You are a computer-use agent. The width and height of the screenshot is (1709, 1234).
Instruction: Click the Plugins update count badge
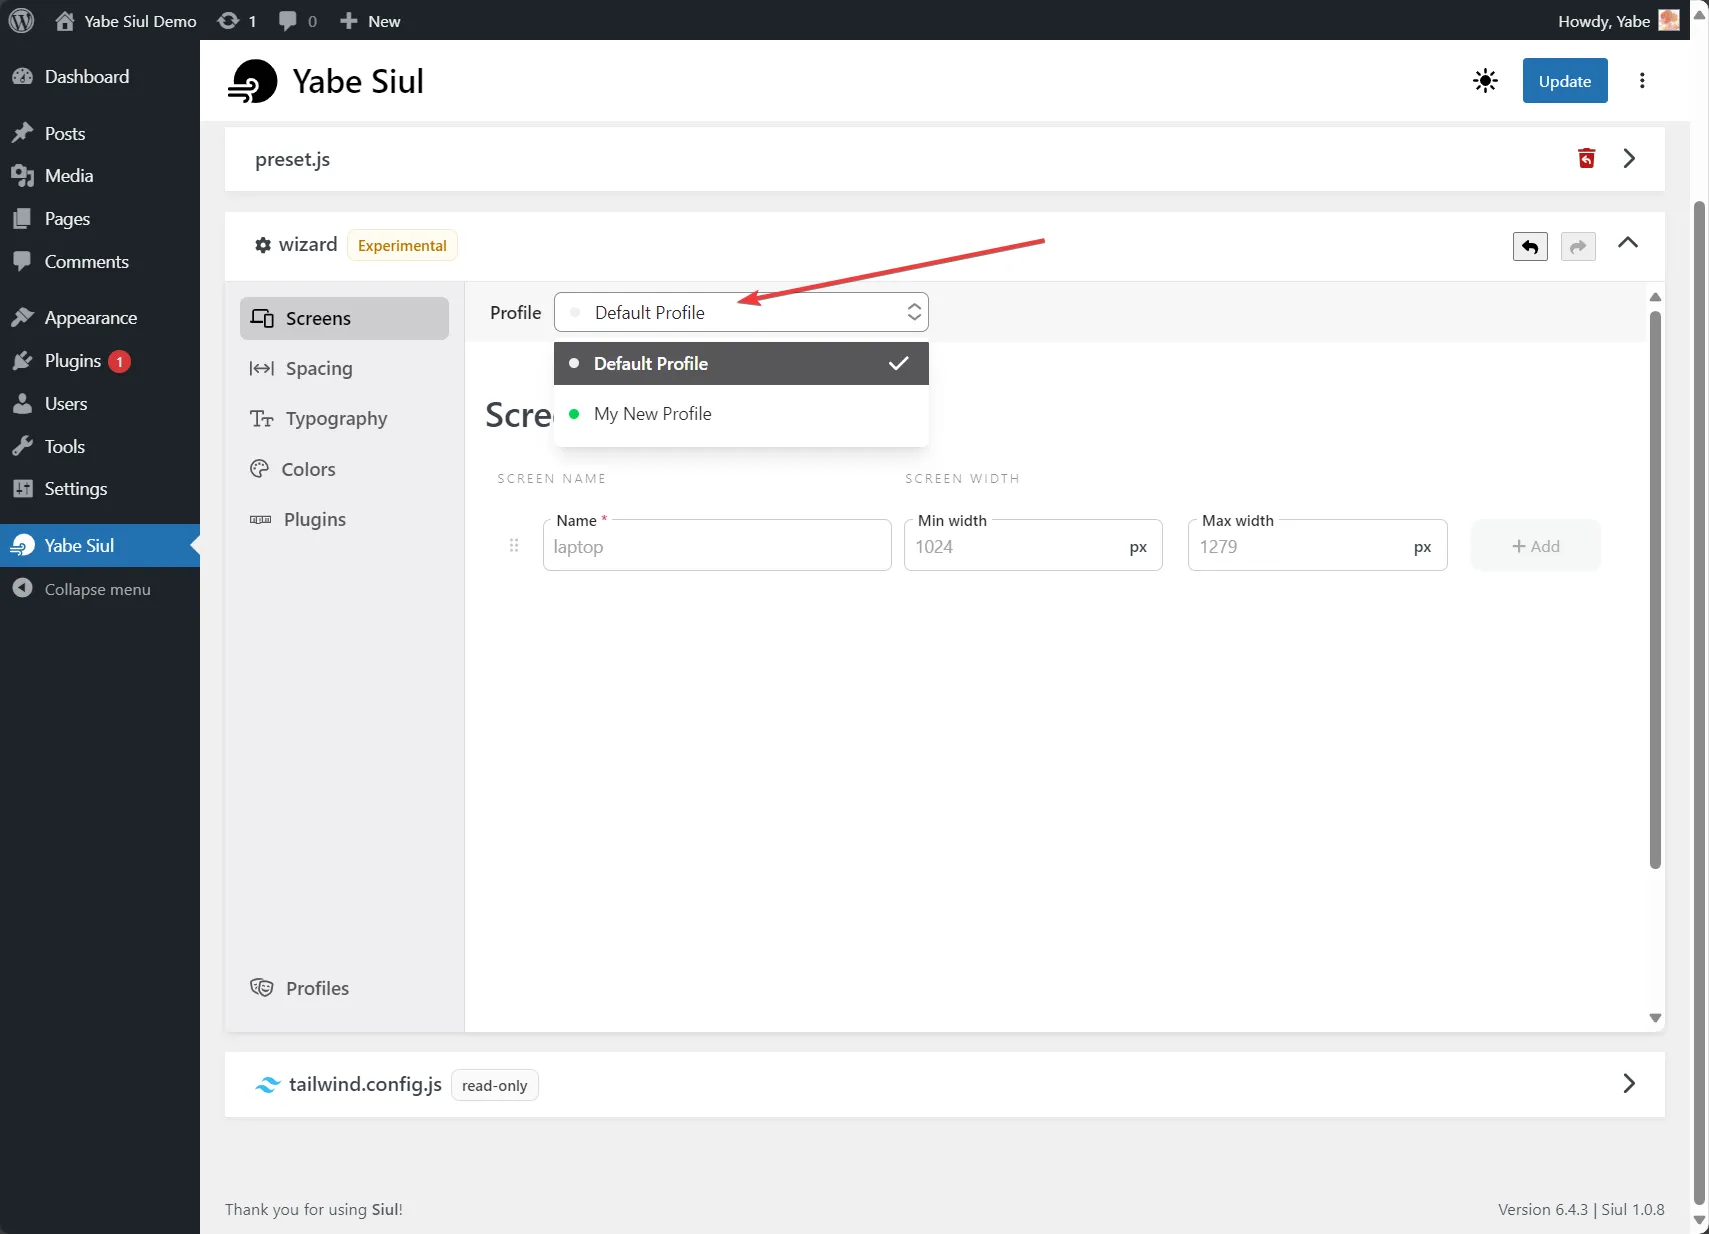pos(119,362)
